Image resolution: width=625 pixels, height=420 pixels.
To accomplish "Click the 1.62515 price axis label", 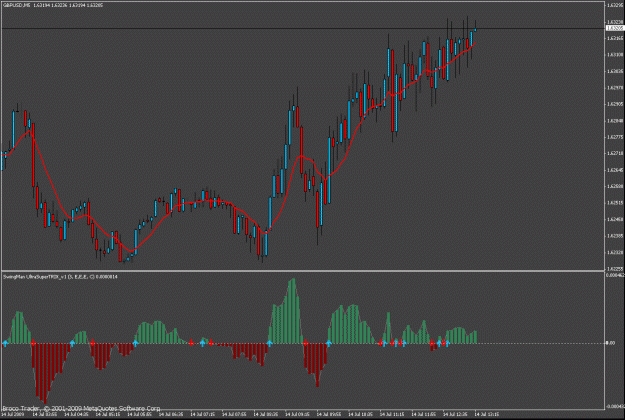I will pyautogui.click(x=616, y=203).
